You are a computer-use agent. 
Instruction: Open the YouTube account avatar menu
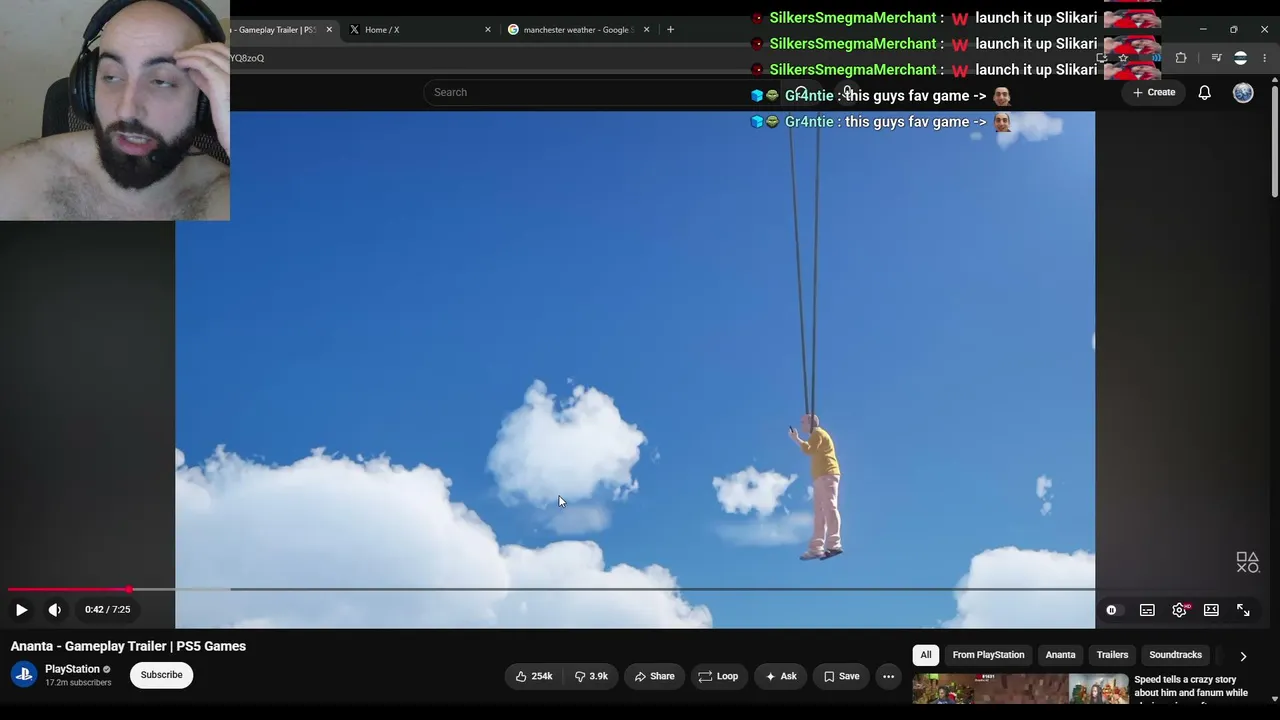[x=1243, y=92]
